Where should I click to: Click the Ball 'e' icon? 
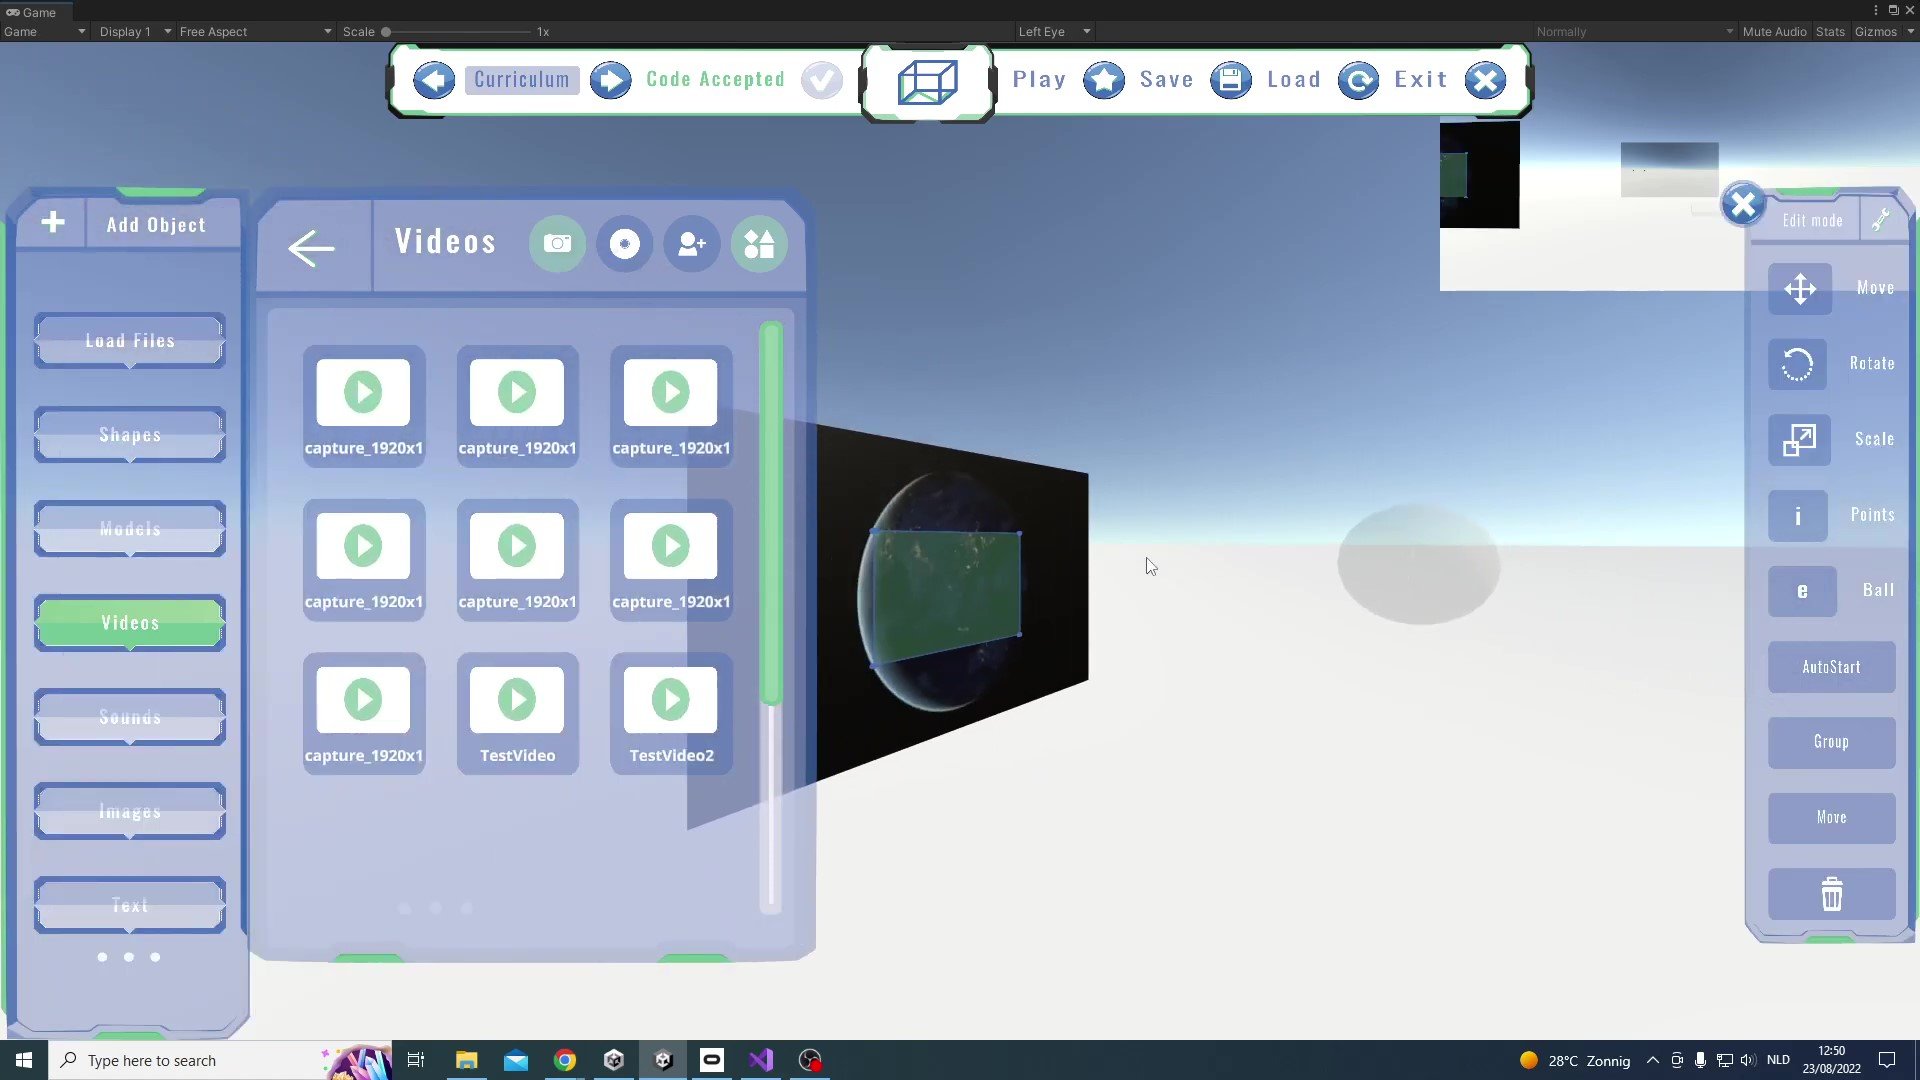point(1802,591)
